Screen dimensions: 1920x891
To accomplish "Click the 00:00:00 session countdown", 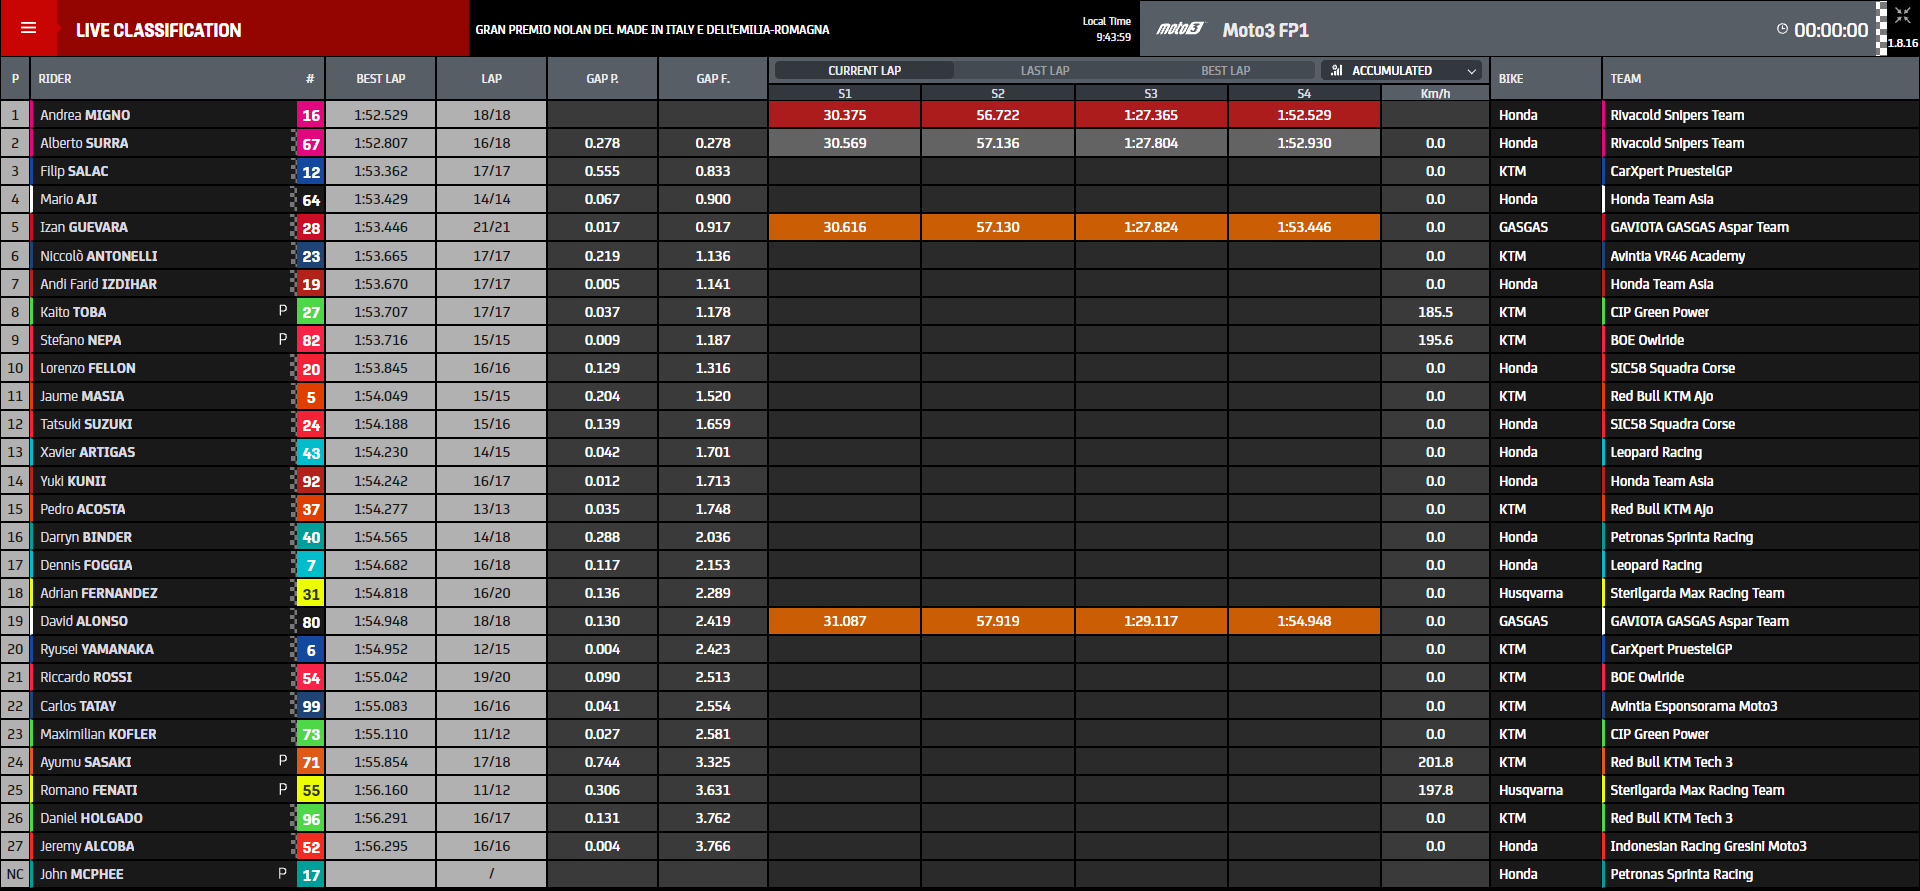I will pos(1830,30).
